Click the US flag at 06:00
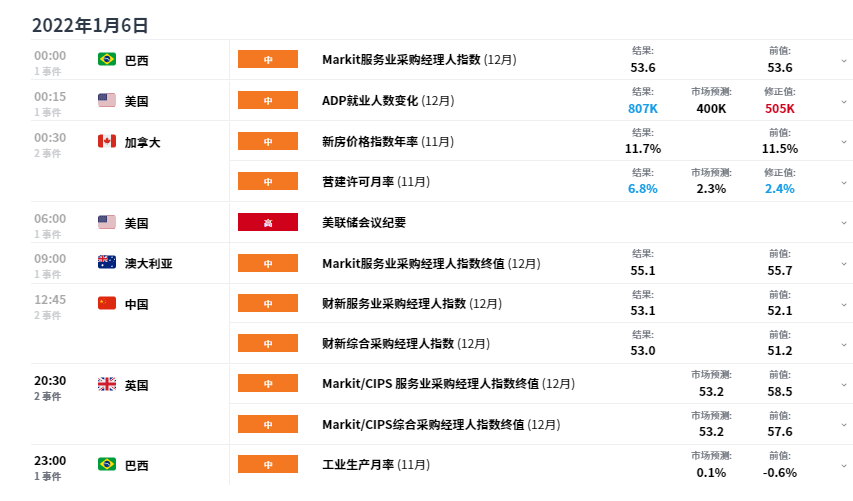853x501 pixels. coord(107,222)
